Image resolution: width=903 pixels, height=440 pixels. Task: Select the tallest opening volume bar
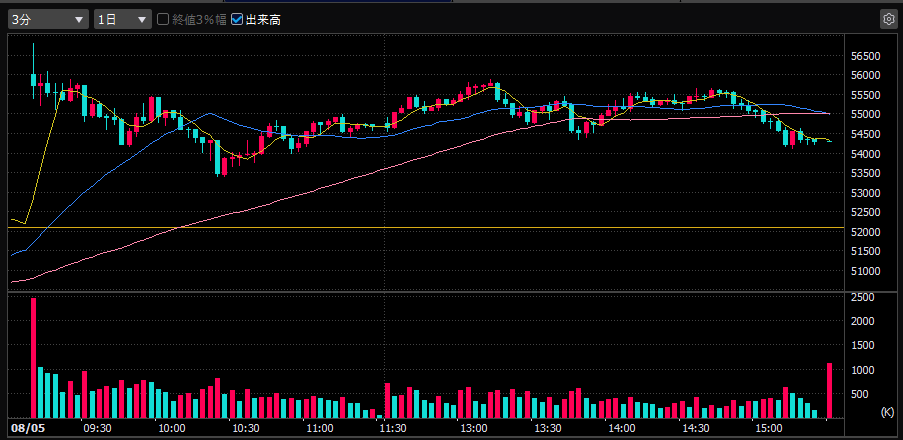(x=33, y=358)
